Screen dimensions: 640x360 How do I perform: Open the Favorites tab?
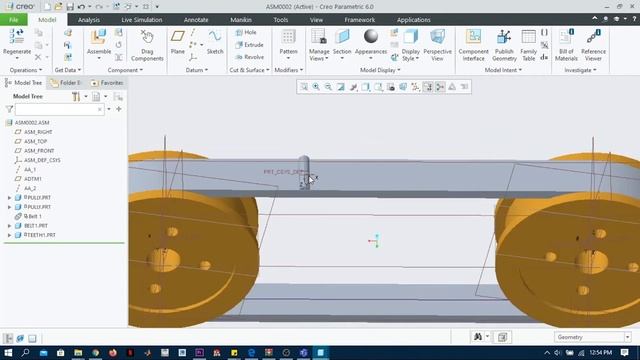107,83
